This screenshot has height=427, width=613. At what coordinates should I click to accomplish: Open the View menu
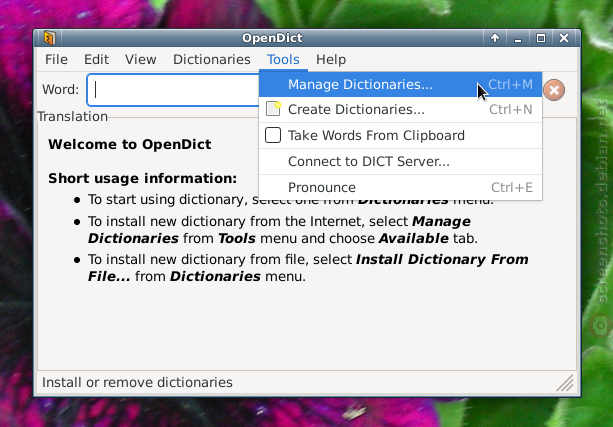click(140, 59)
